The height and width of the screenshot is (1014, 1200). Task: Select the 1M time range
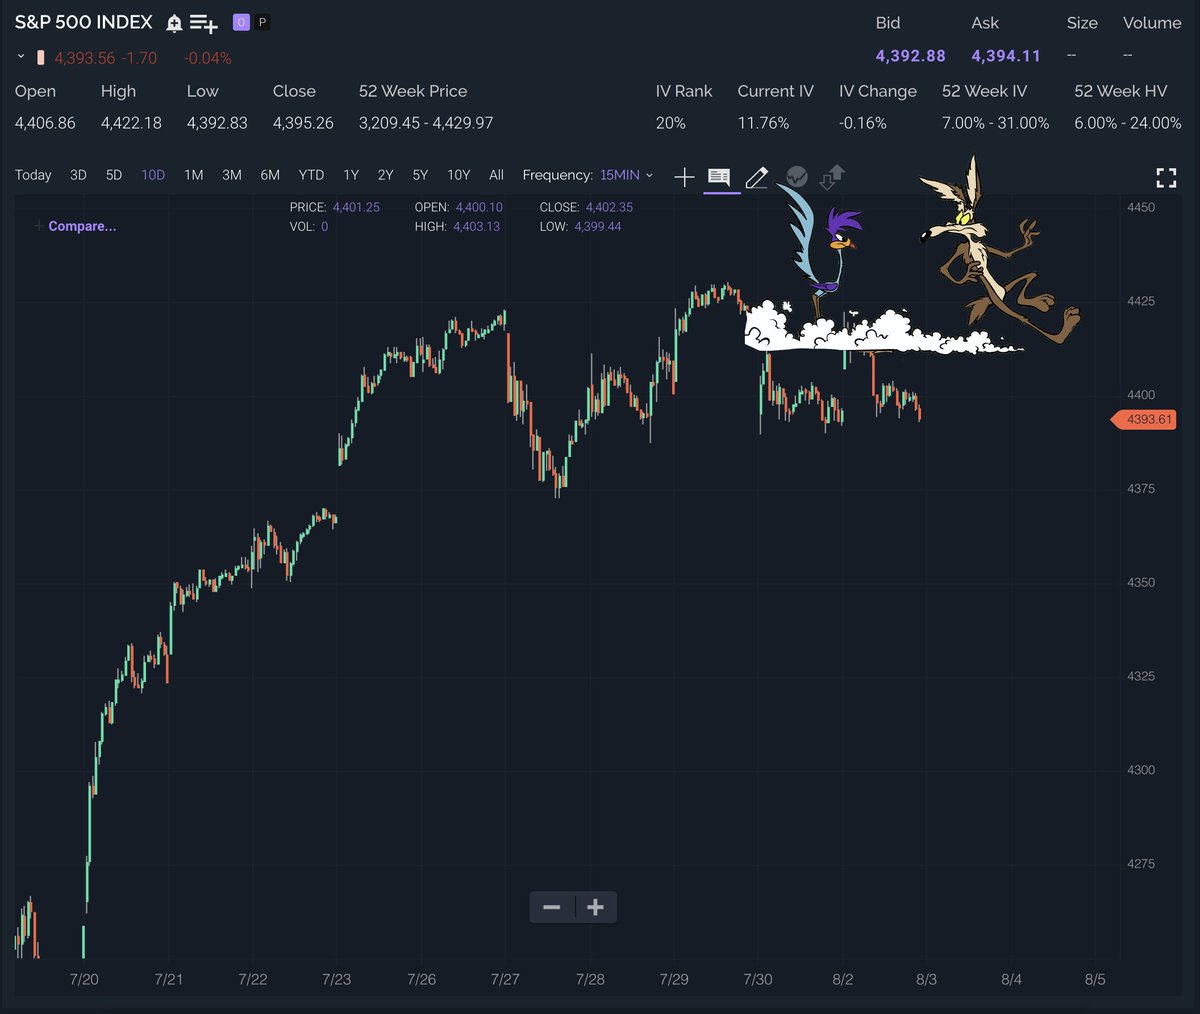(194, 175)
